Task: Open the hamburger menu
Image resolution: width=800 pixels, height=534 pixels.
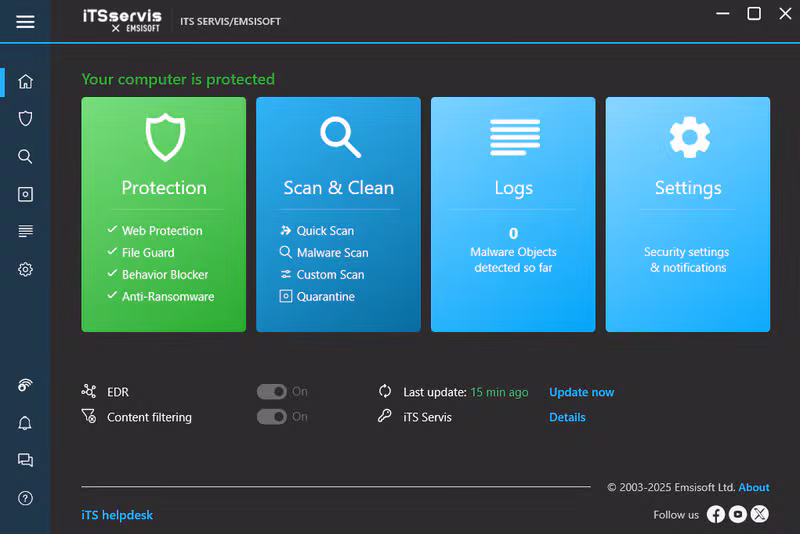Action: click(25, 21)
